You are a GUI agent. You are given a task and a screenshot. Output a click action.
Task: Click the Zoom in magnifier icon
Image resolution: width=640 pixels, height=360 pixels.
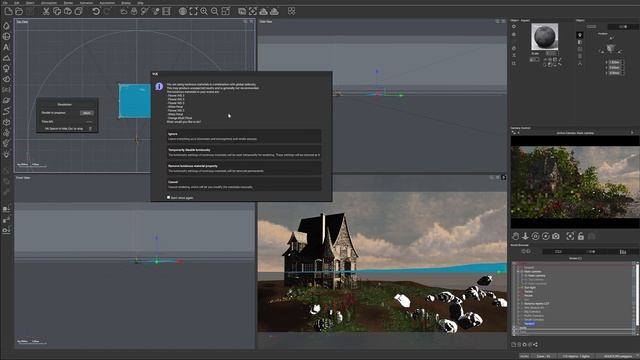[204, 11]
